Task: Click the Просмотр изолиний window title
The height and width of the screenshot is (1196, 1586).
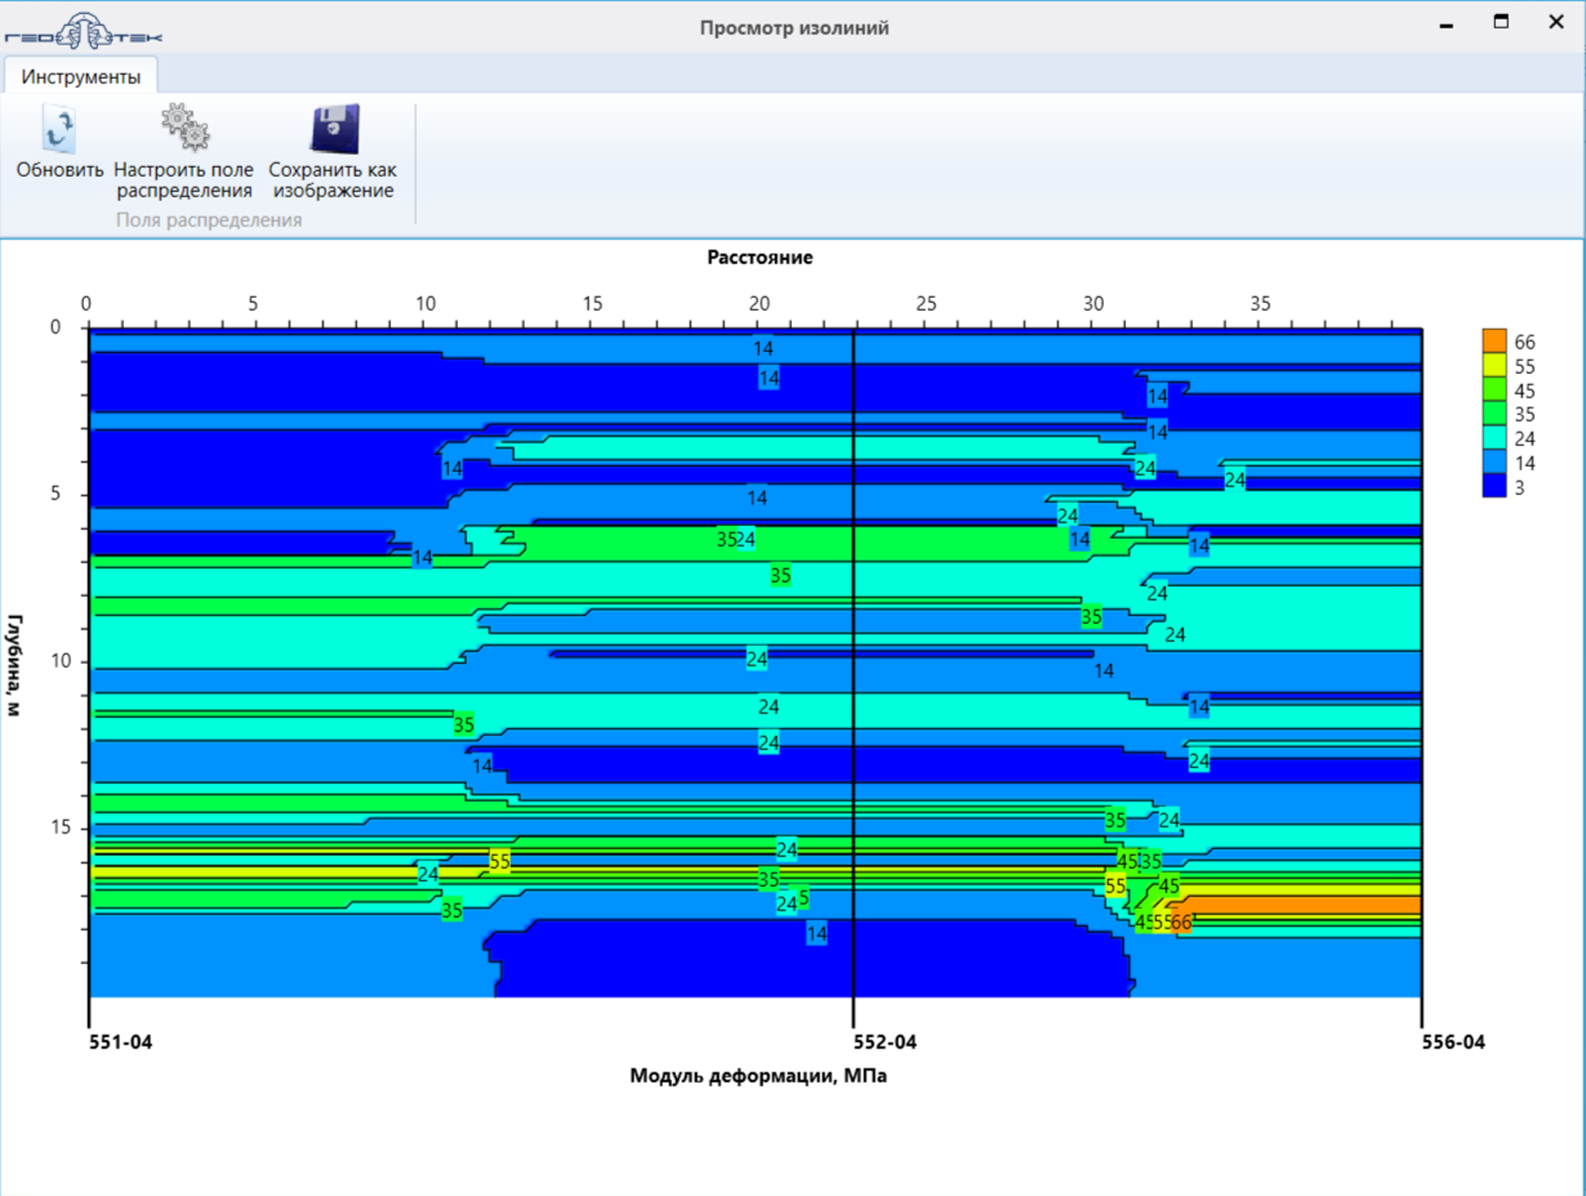Action: coord(794,28)
